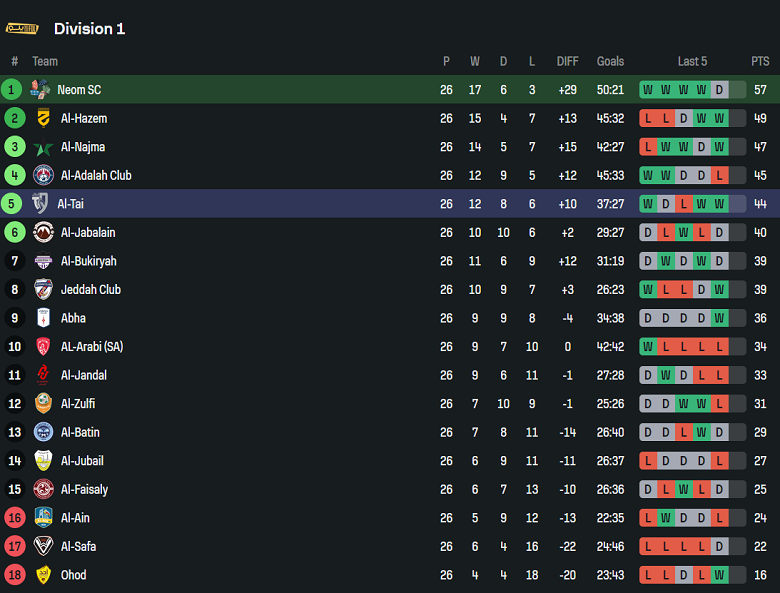Click the Al-Tai shield logo
The image size is (780, 593).
(41, 204)
